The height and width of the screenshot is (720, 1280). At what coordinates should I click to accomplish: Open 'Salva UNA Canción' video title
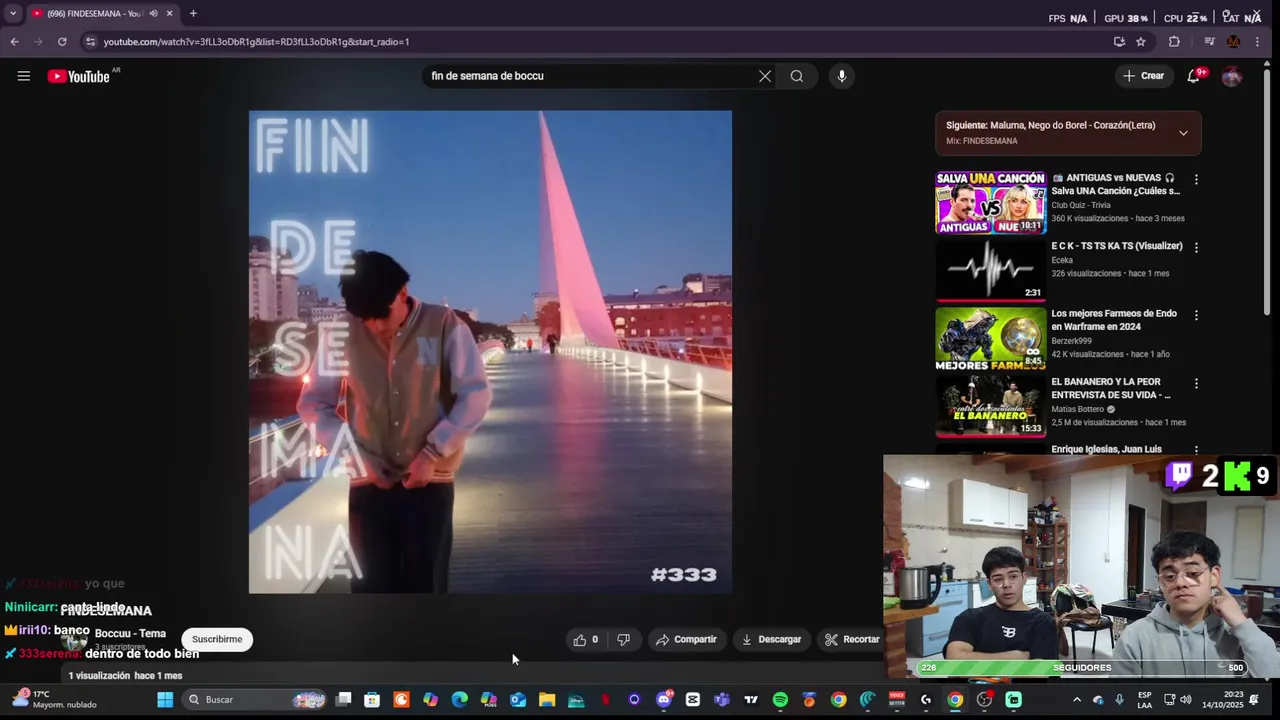1115,184
